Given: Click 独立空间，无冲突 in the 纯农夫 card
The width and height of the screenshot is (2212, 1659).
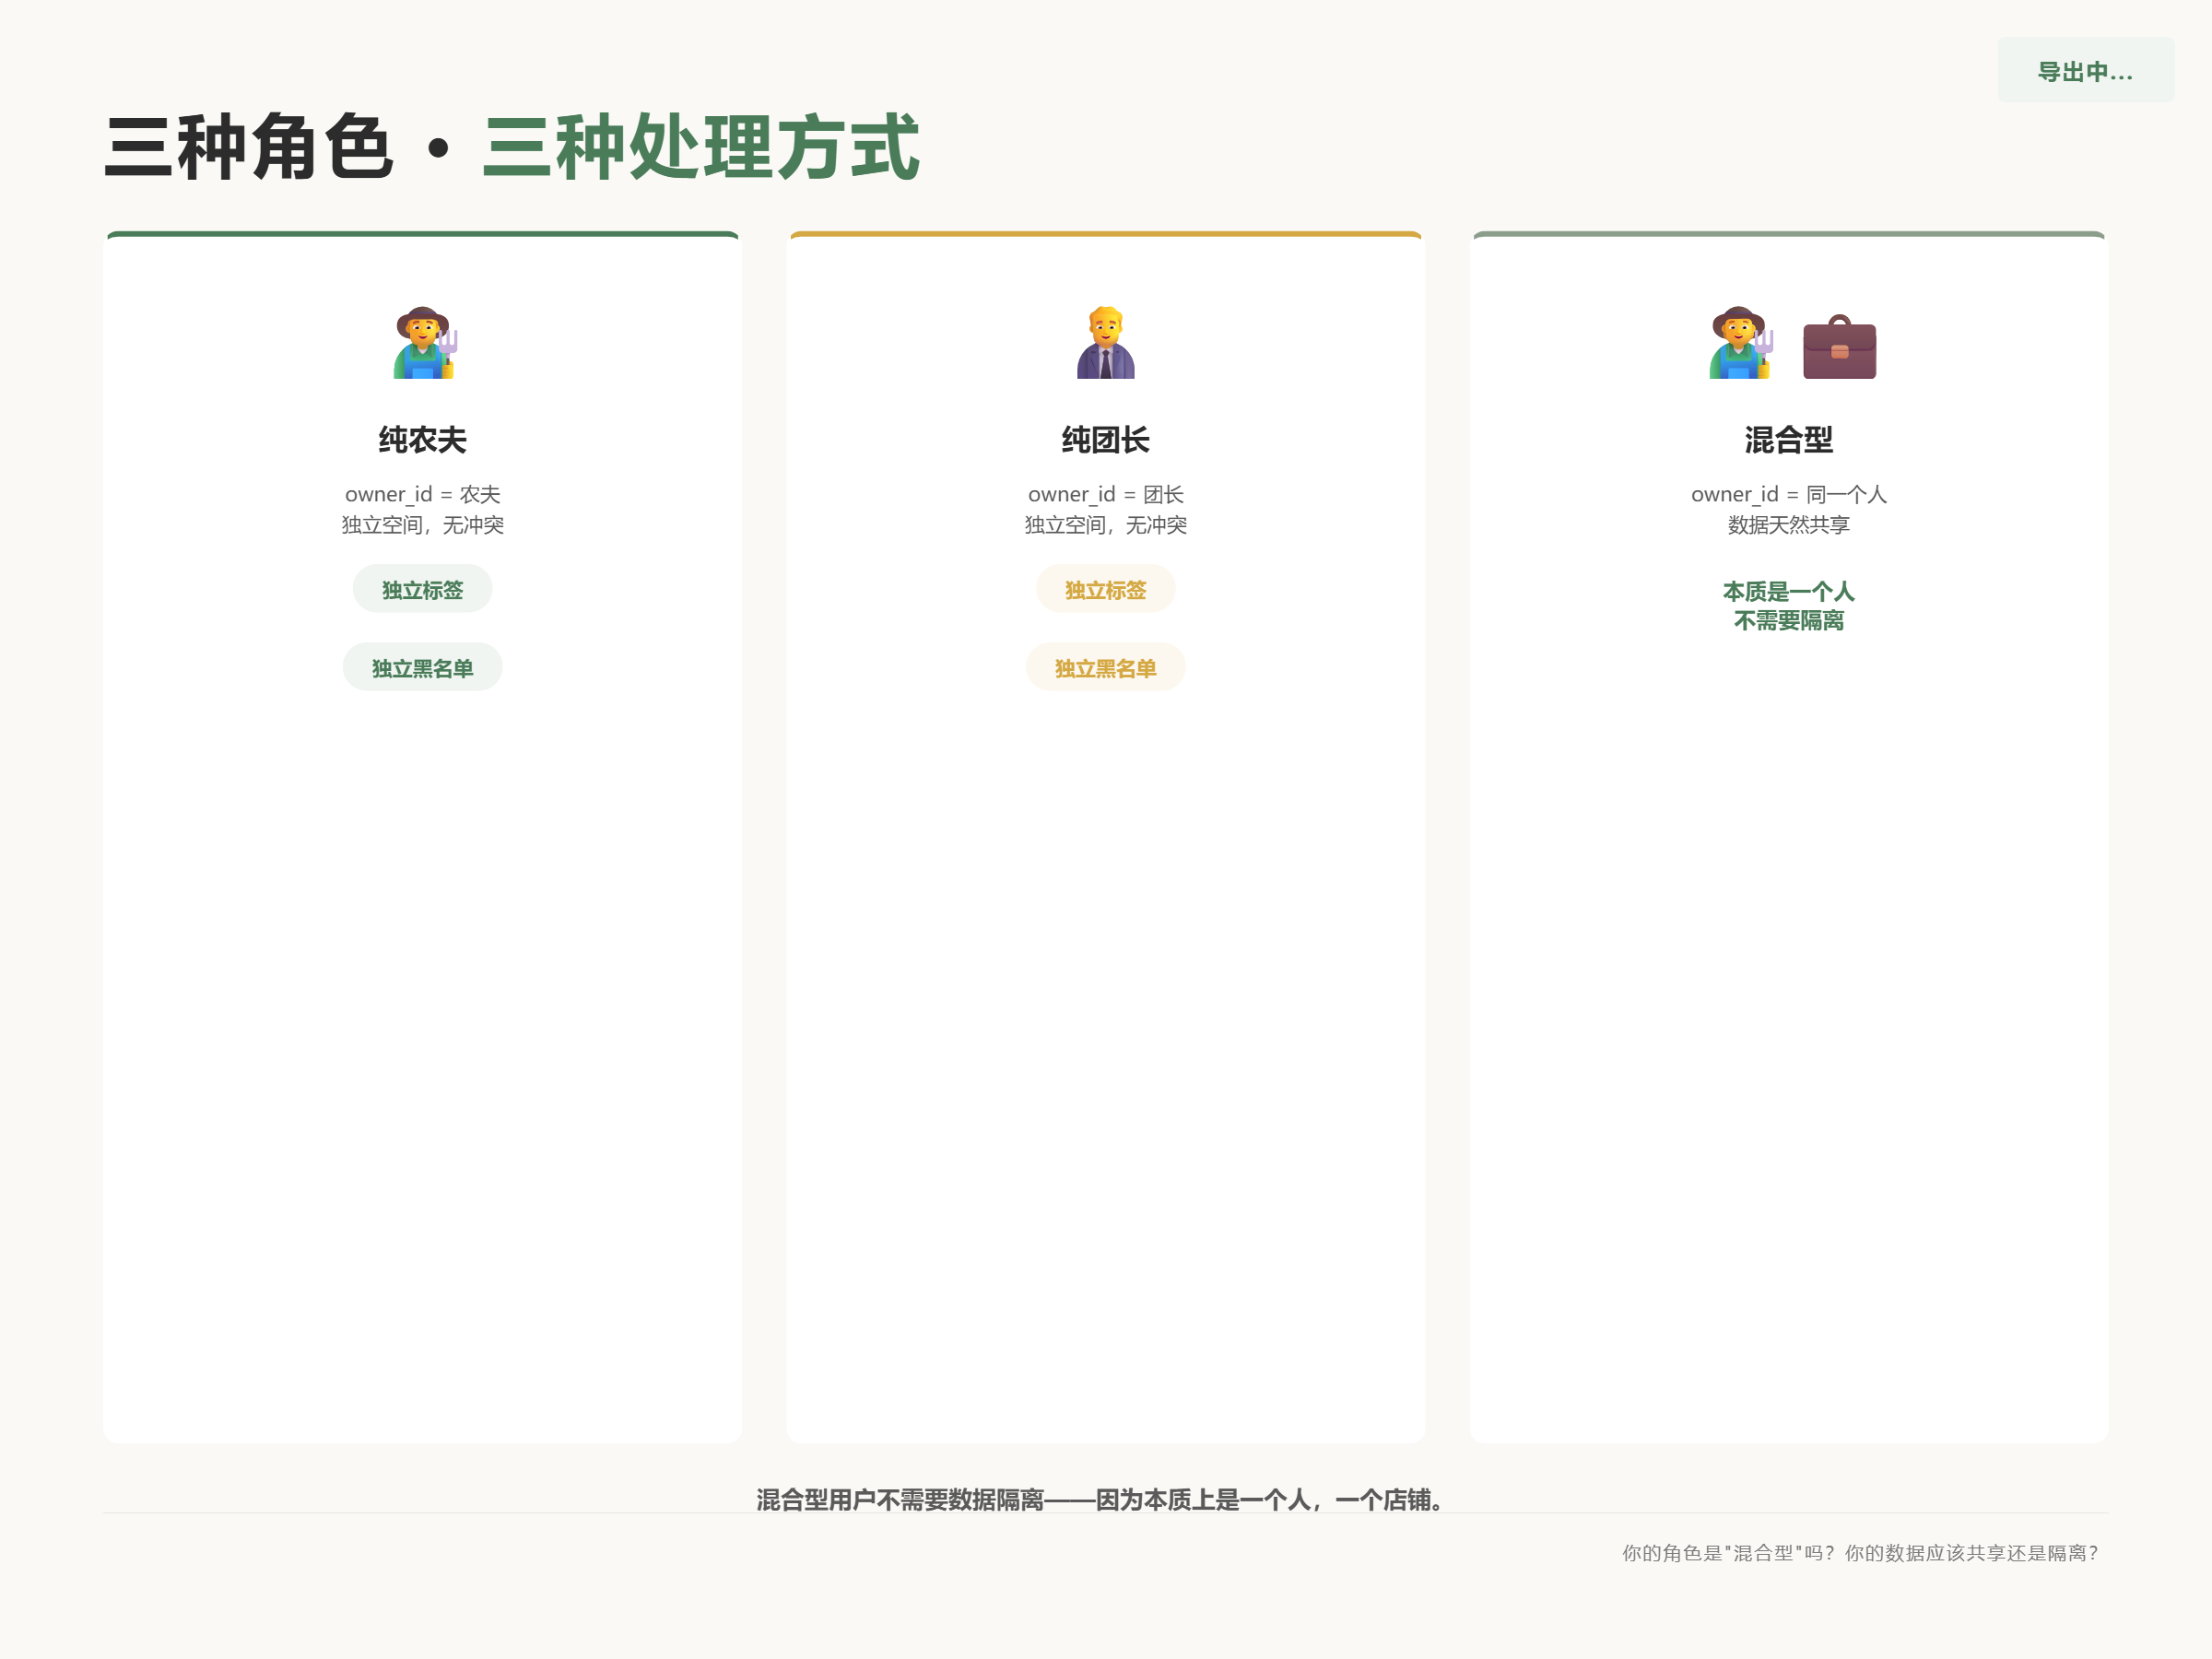Looking at the screenshot, I should pos(422,525).
